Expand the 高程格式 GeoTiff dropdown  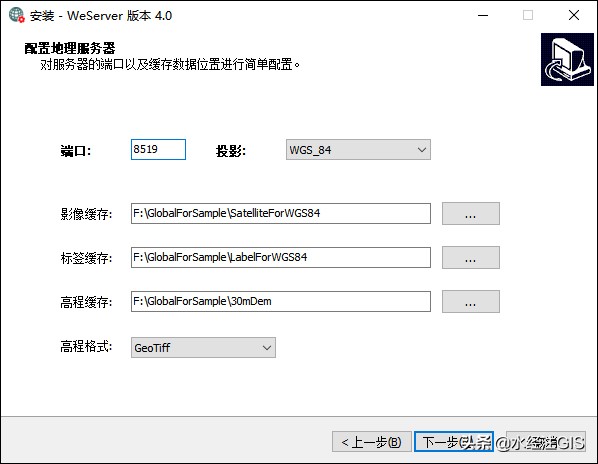coord(203,348)
